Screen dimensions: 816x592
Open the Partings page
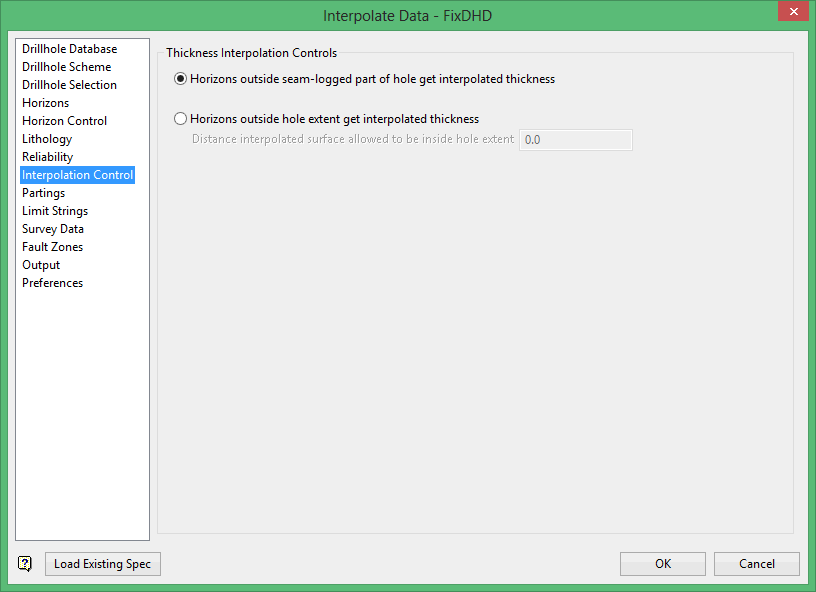click(44, 193)
